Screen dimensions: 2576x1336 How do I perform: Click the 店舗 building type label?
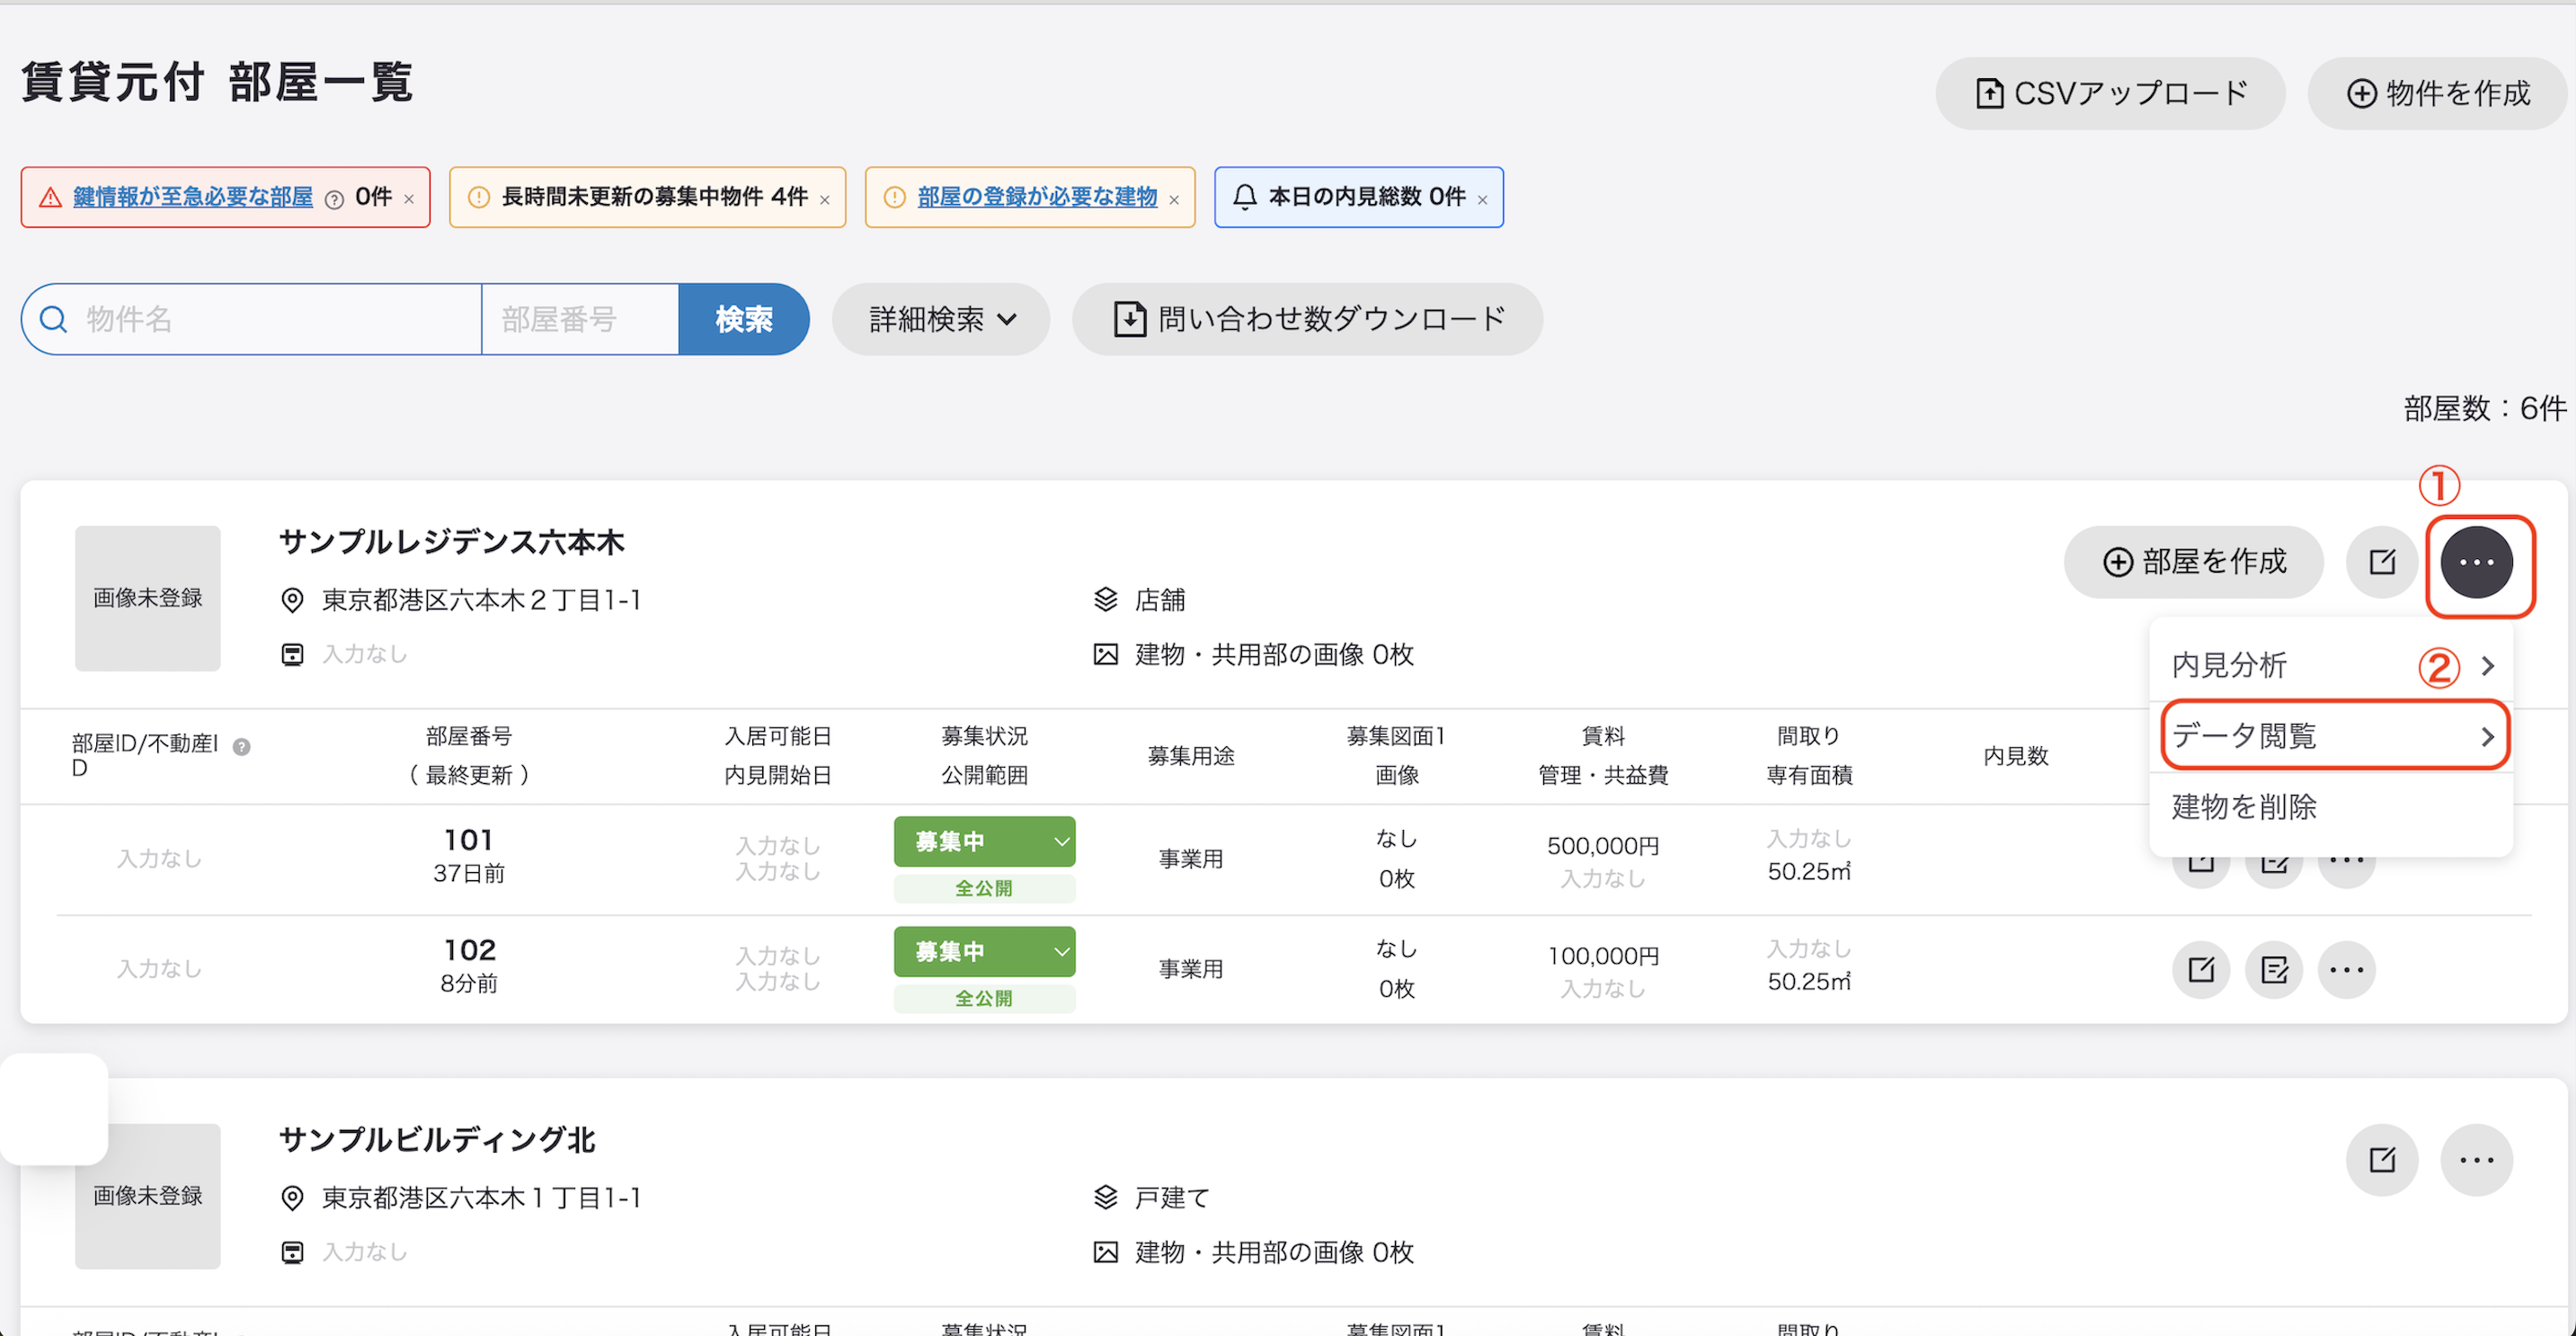click(1160, 600)
